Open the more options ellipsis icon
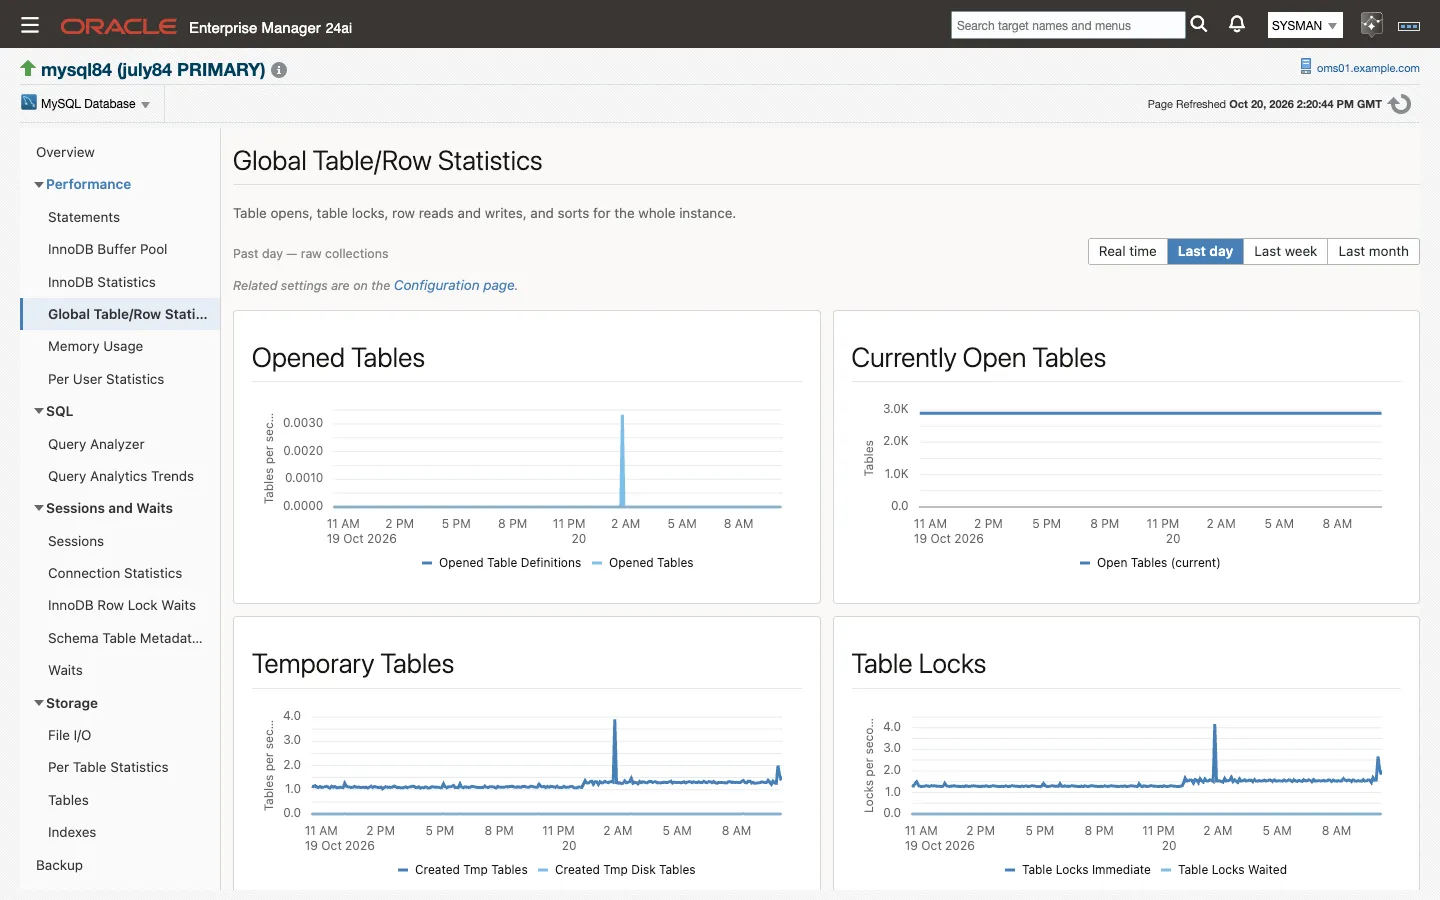This screenshot has width=1440, height=900. (x=1409, y=26)
